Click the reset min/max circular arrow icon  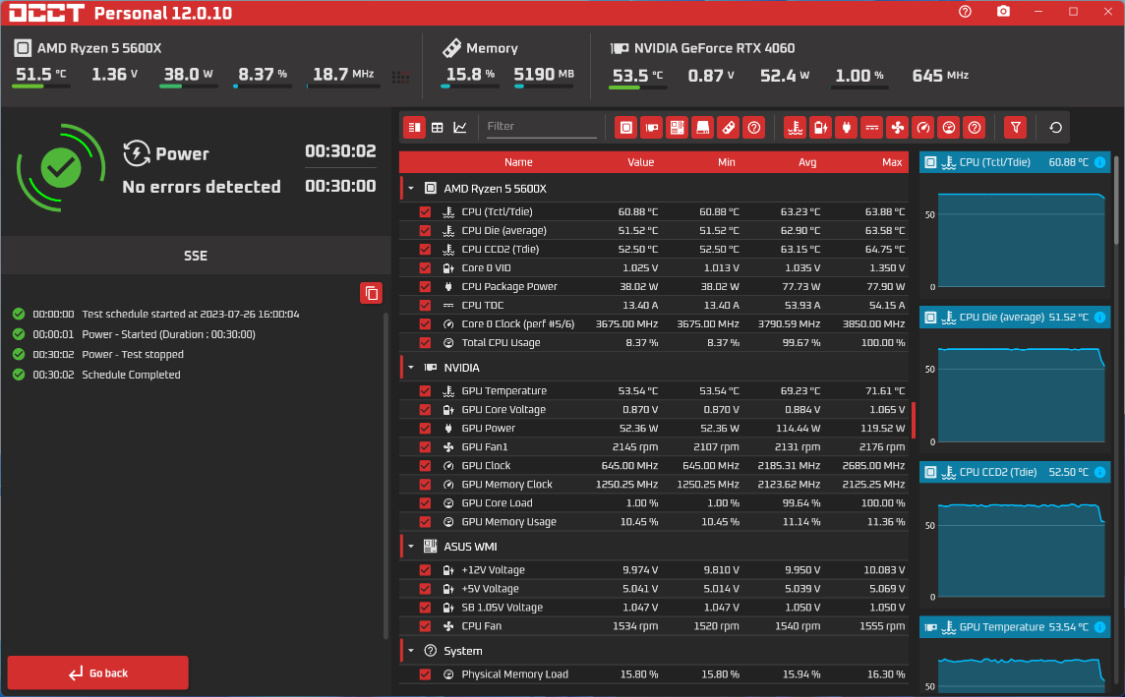click(x=1055, y=128)
